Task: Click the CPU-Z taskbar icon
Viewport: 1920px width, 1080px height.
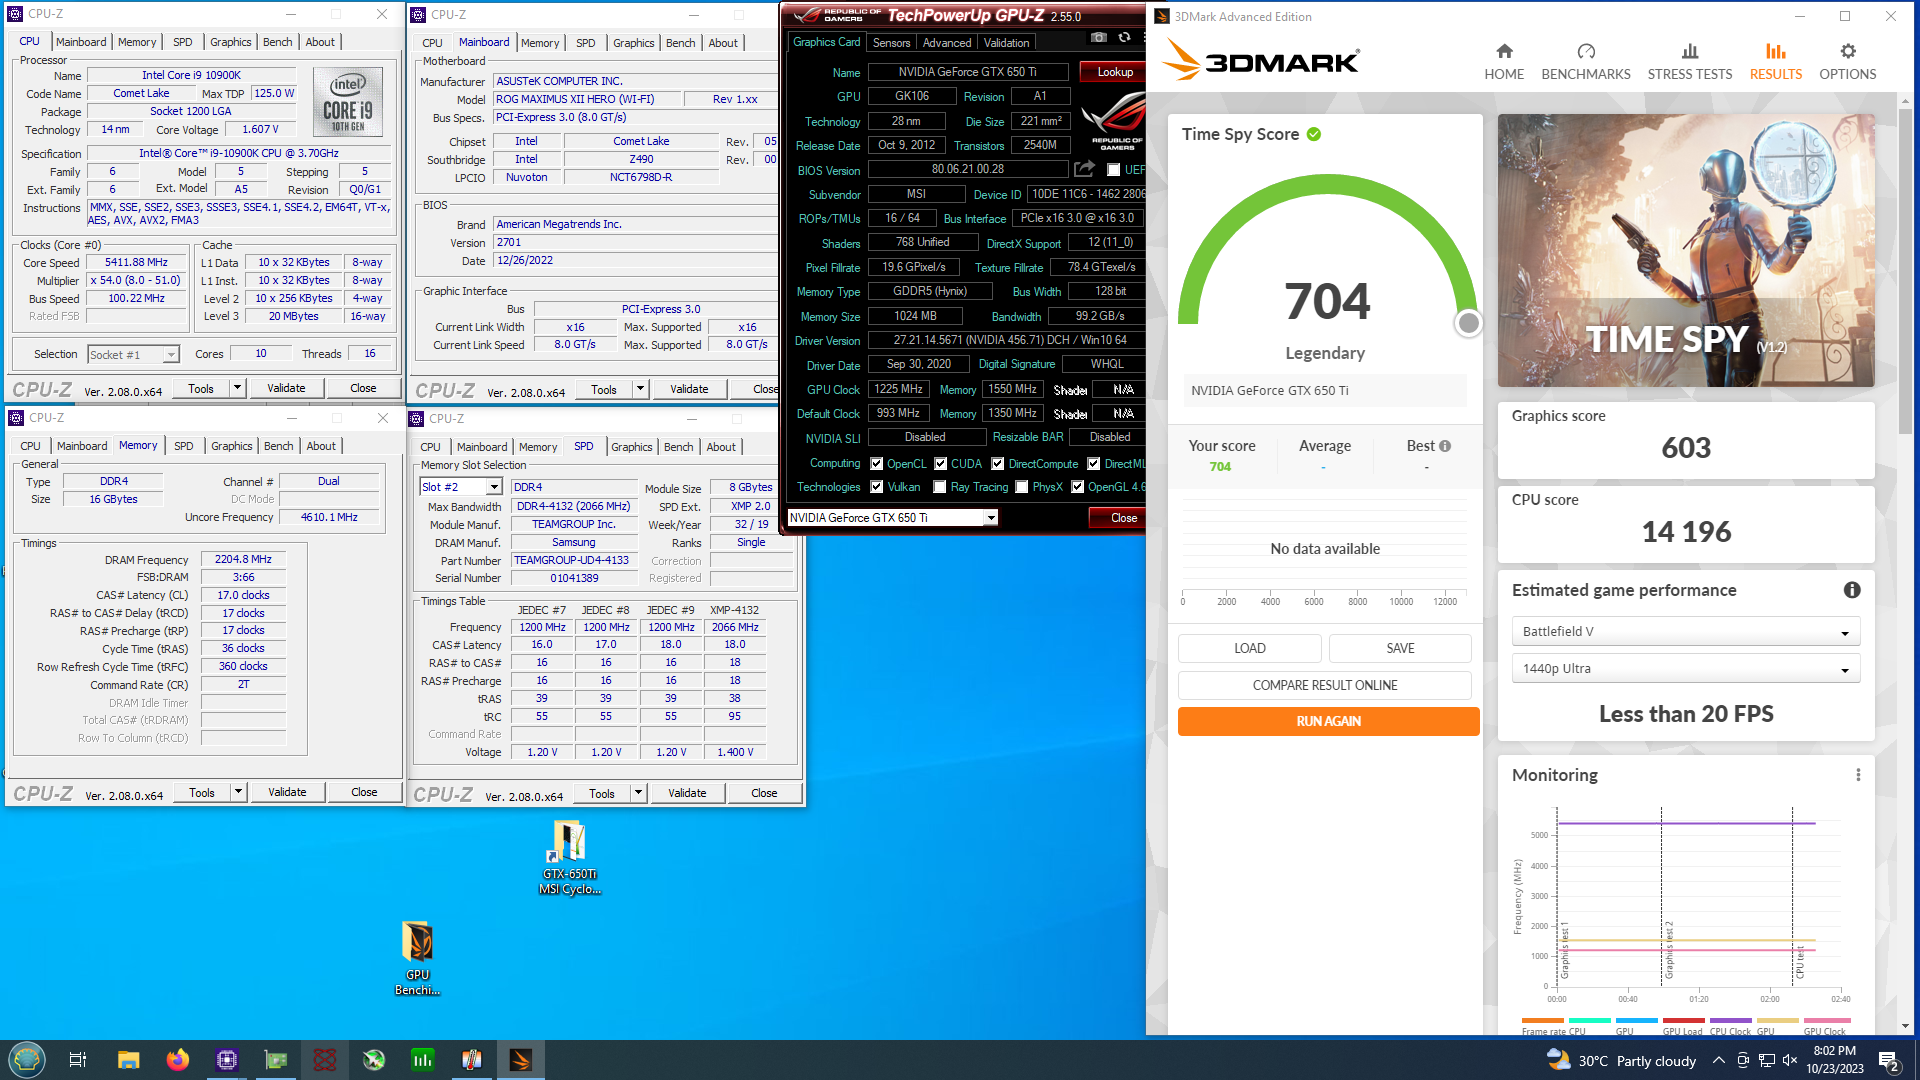Action: pos(227,1060)
